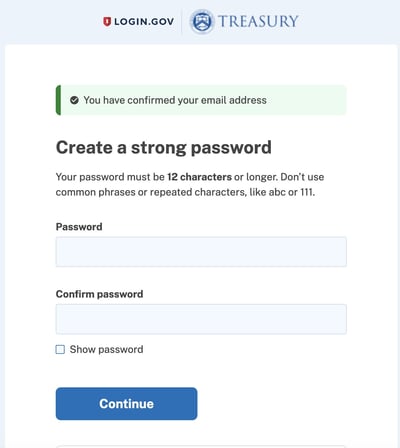
Task: Click the checkmark icon in the success alert
Action: [74, 100]
